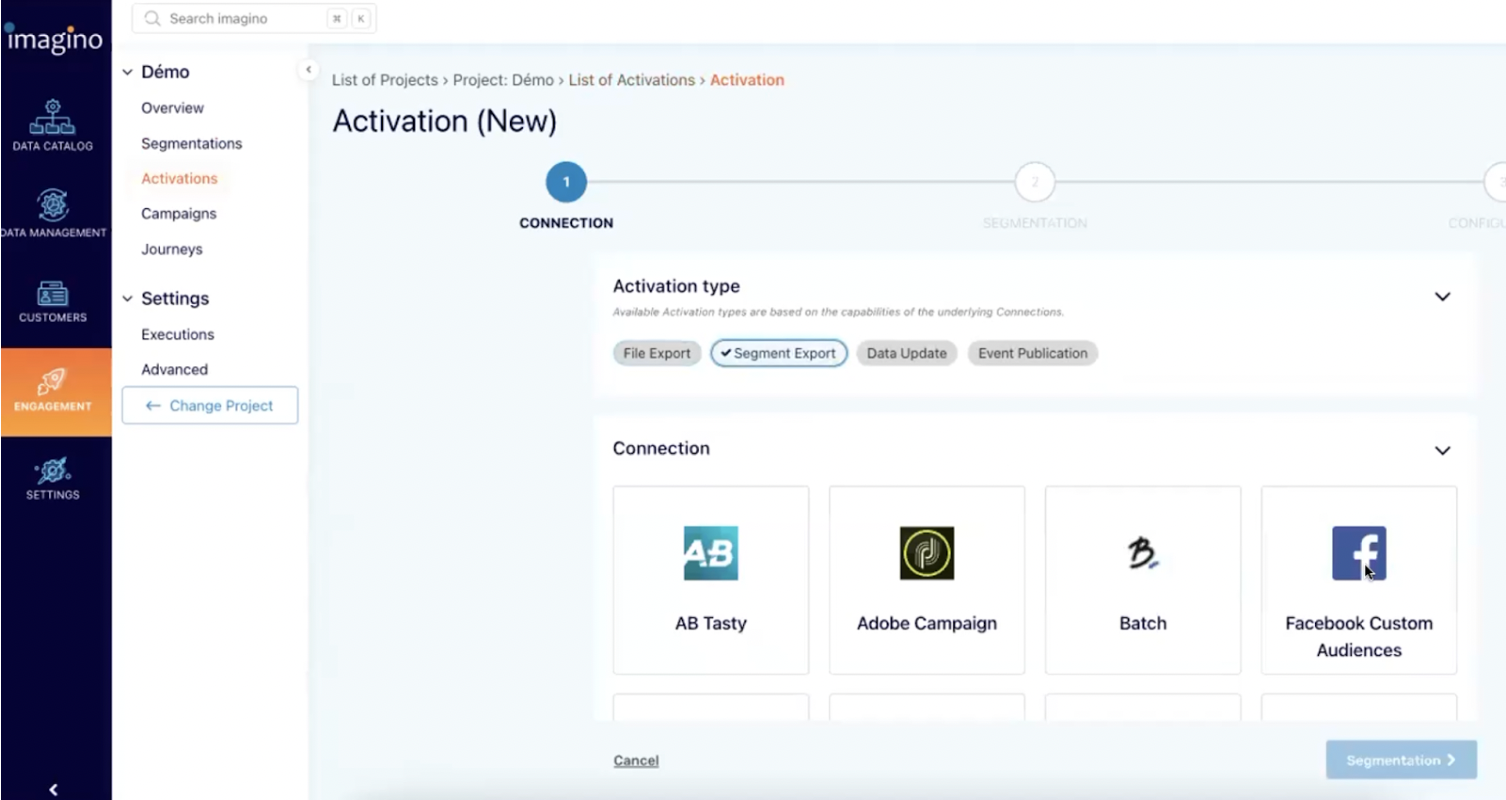Click step 1 Connection circle
Viewport: 1506px width, 800px height.
566,182
